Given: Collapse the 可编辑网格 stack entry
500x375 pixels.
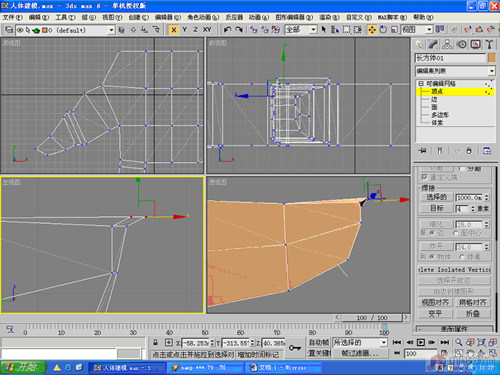Looking at the screenshot, I should pos(421,83).
